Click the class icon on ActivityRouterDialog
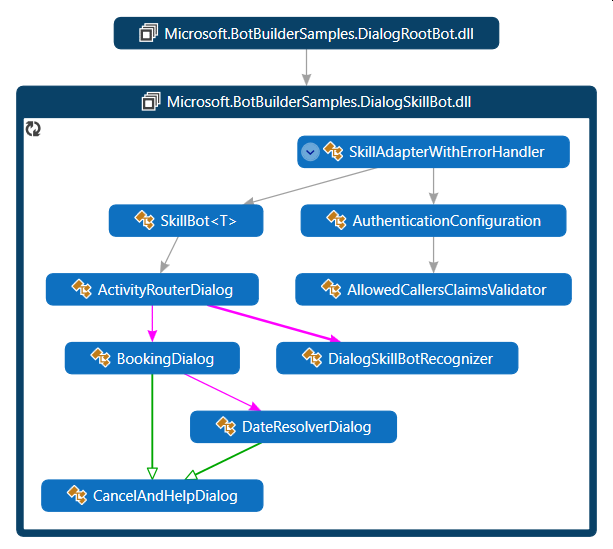 (x=82, y=289)
